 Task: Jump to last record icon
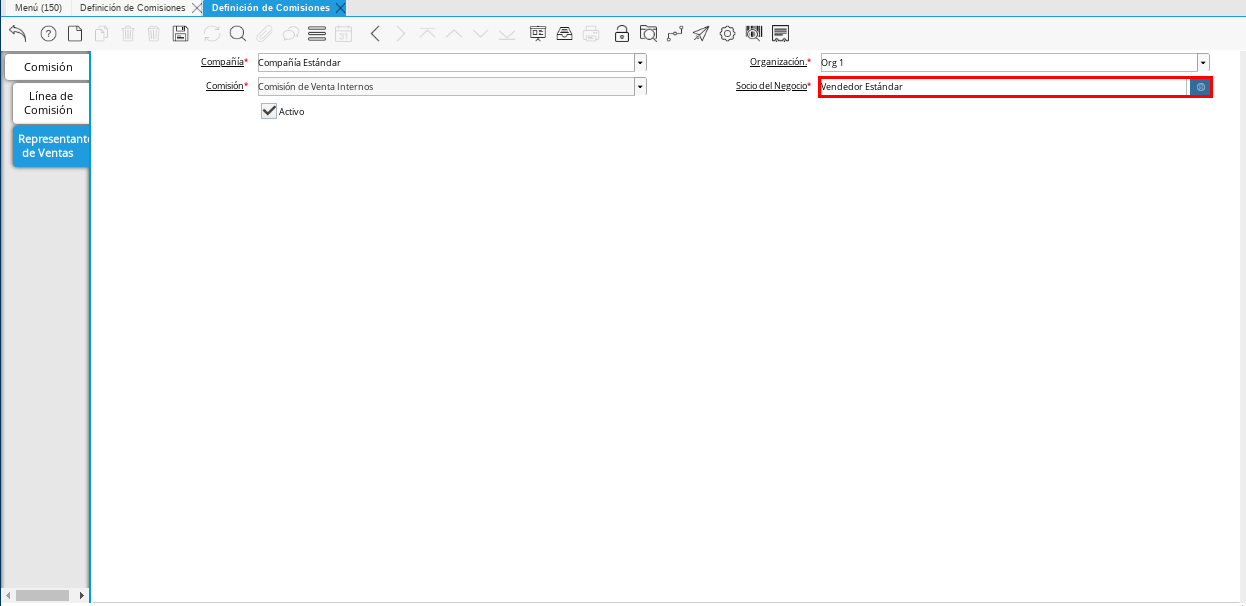tap(507, 33)
